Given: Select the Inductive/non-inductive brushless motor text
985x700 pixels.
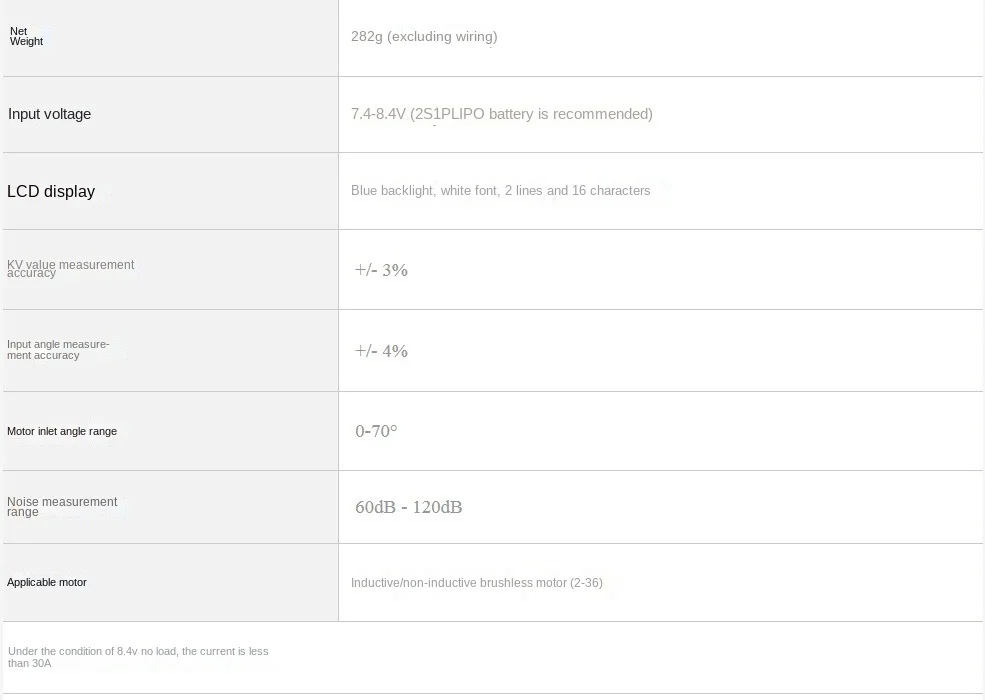Looking at the screenshot, I should click(458, 583).
